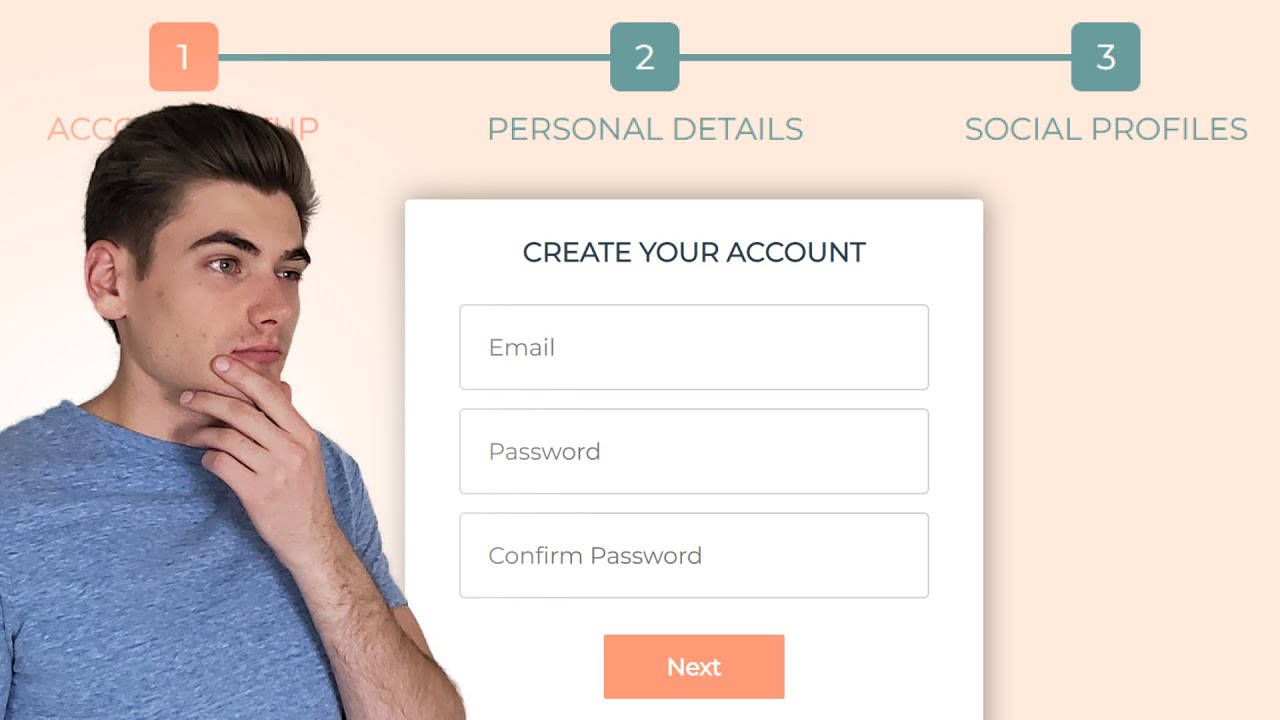Select the partially hidden ACCOUNT SETUP label

tap(182, 129)
